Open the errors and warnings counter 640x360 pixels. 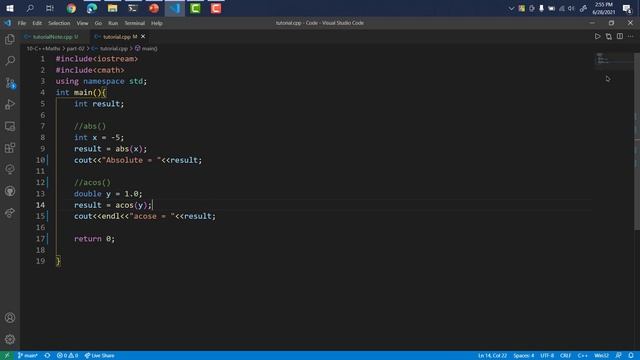tap(67, 356)
